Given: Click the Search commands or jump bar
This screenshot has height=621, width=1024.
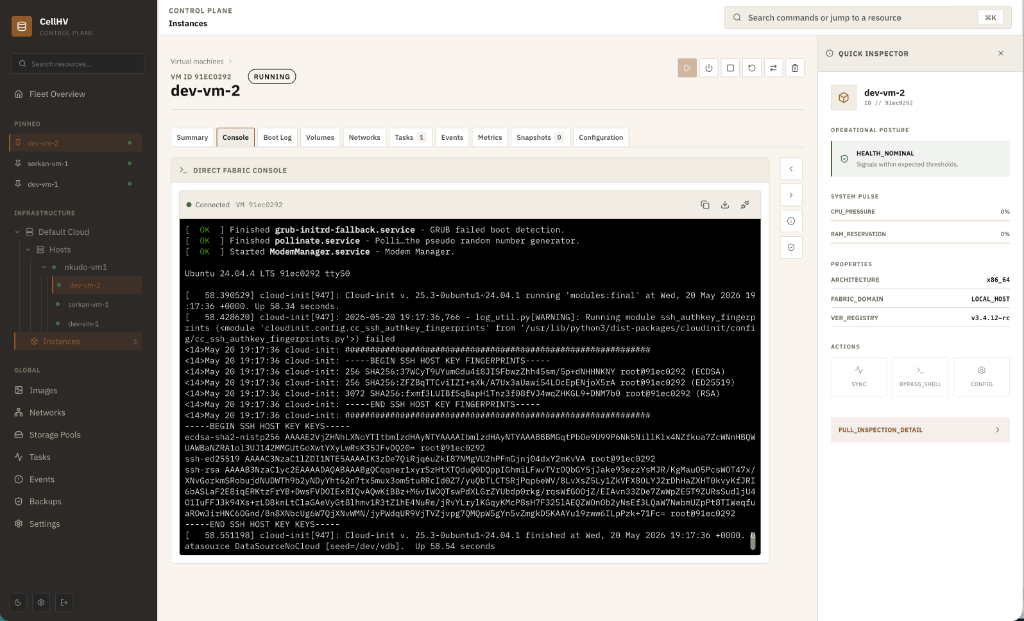Looking at the screenshot, I should pos(867,18).
